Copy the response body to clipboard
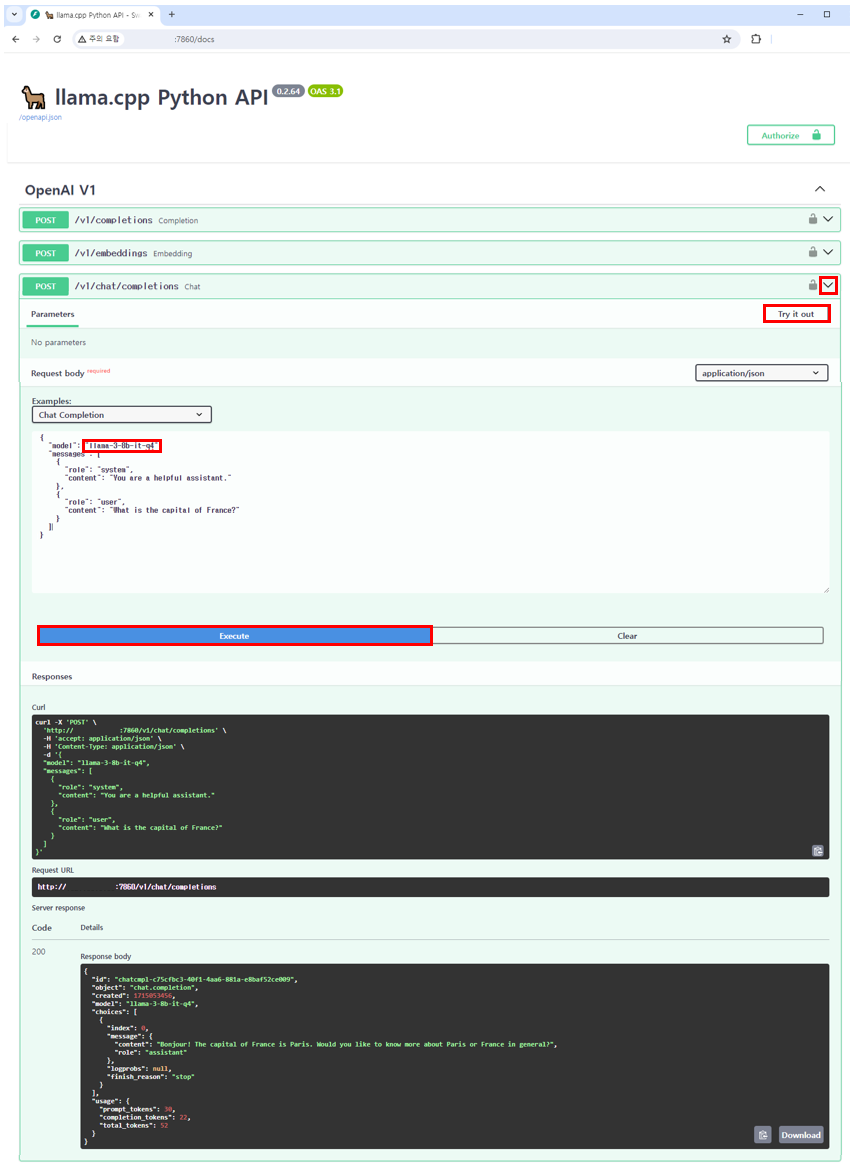 click(763, 1135)
